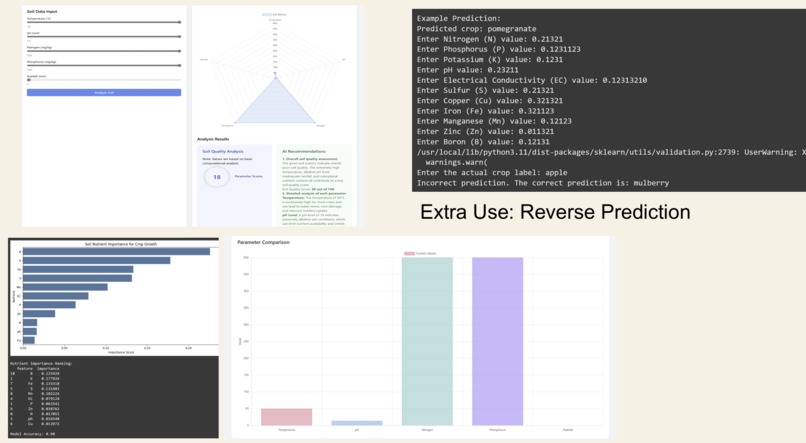Select the AI Recommendations card title
Screen dimensions: 806x443
pyautogui.click(x=304, y=152)
